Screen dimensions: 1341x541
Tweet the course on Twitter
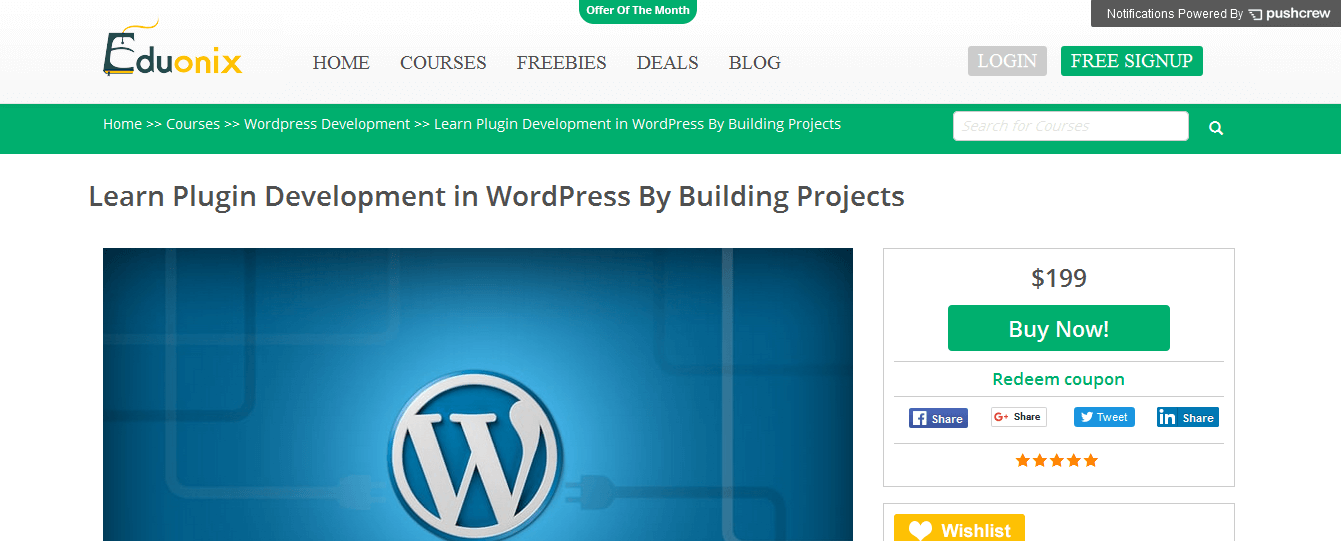pyautogui.click(x=1104, y=417)
